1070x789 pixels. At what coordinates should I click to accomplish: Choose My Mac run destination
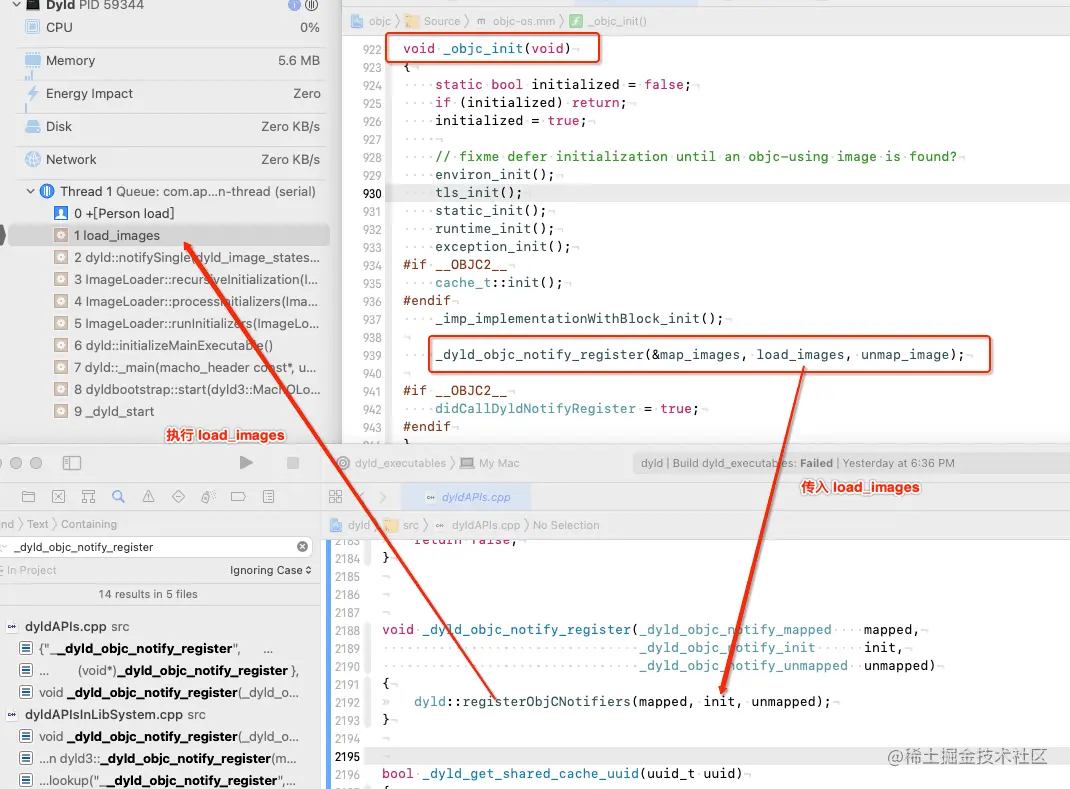pos(490,463)
